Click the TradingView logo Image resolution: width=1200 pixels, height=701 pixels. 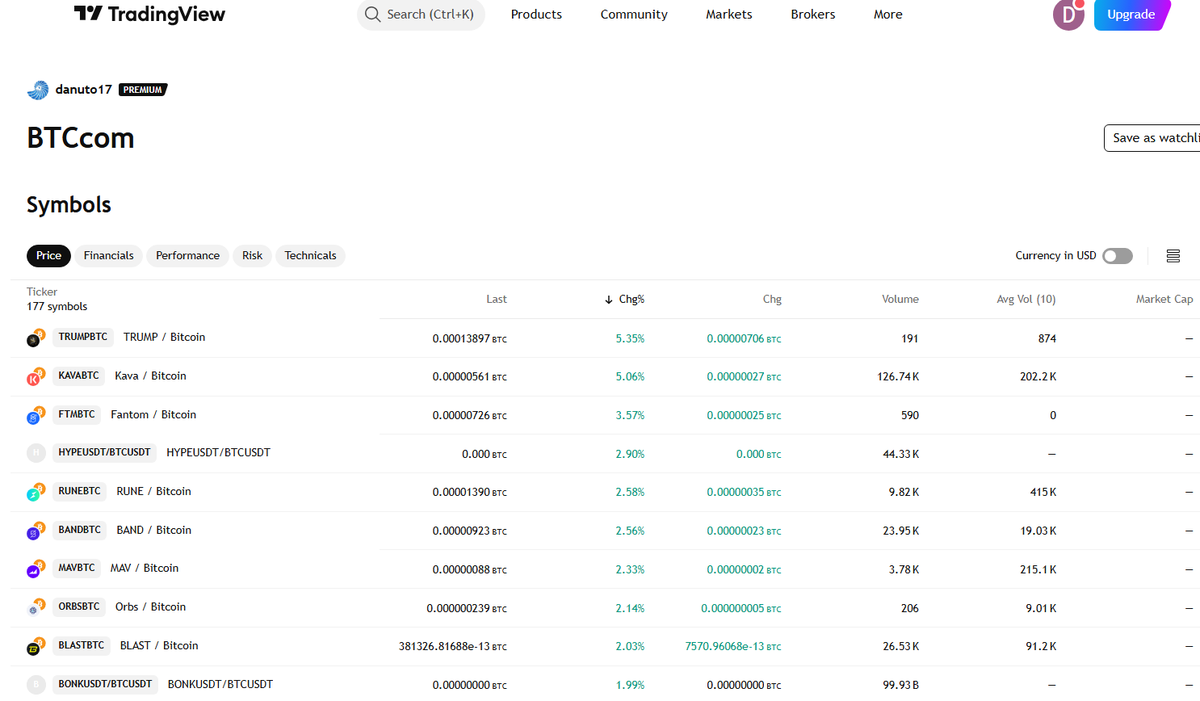[x=150, y=14]
